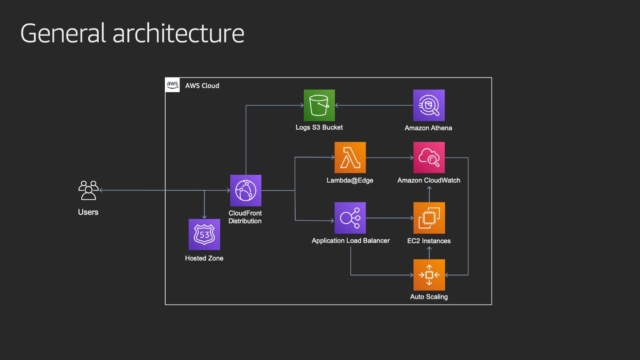Click the General architecture title

pos(132,33)
